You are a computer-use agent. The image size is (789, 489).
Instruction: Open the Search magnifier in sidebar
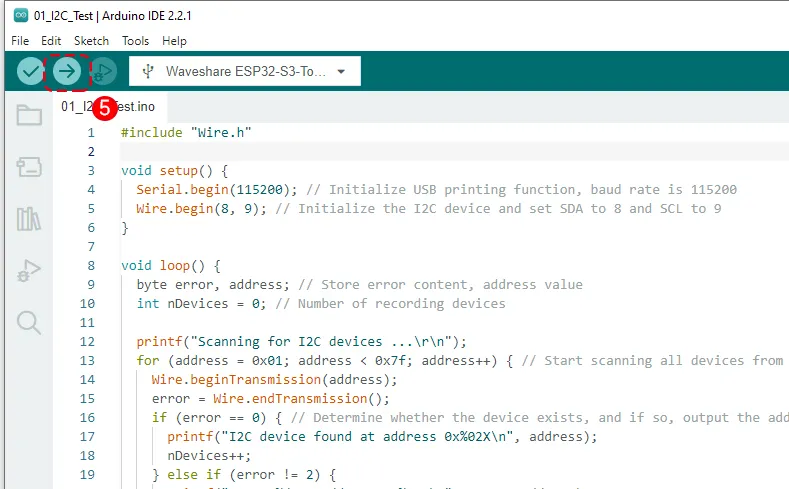pos(29,322)
